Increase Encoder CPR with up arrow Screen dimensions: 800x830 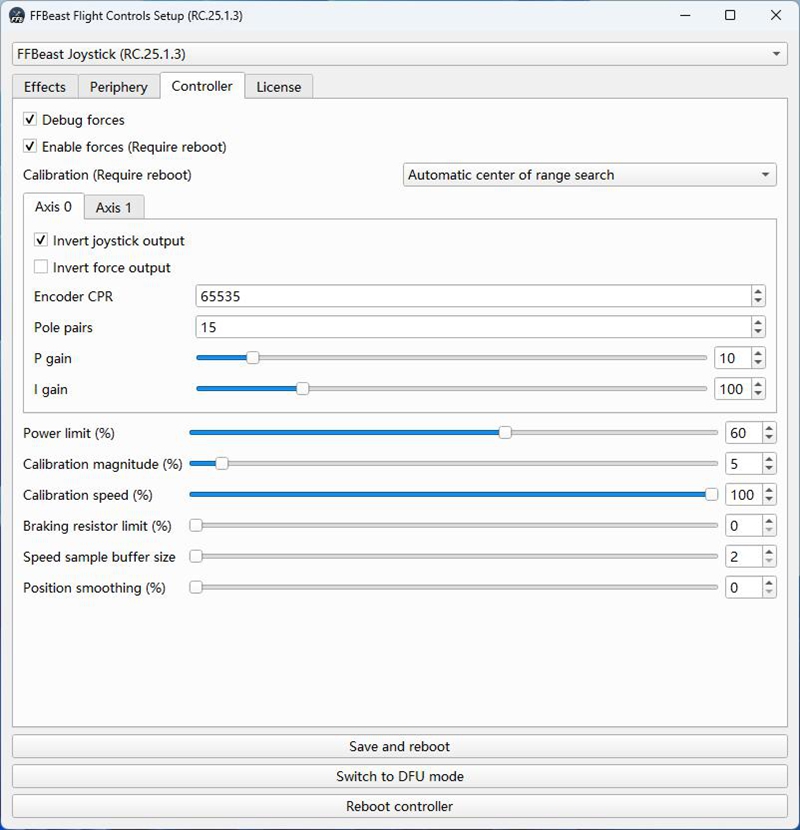pyautogui.click(x=758, y=291)
